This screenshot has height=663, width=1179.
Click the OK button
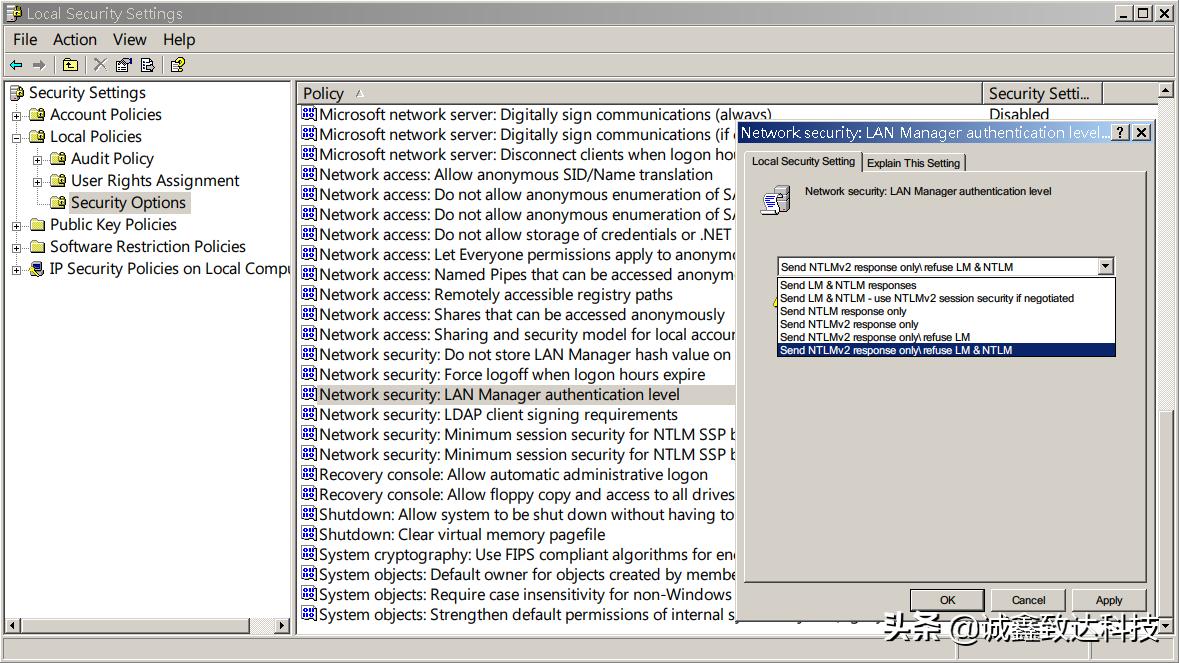(x=947, y=600)
